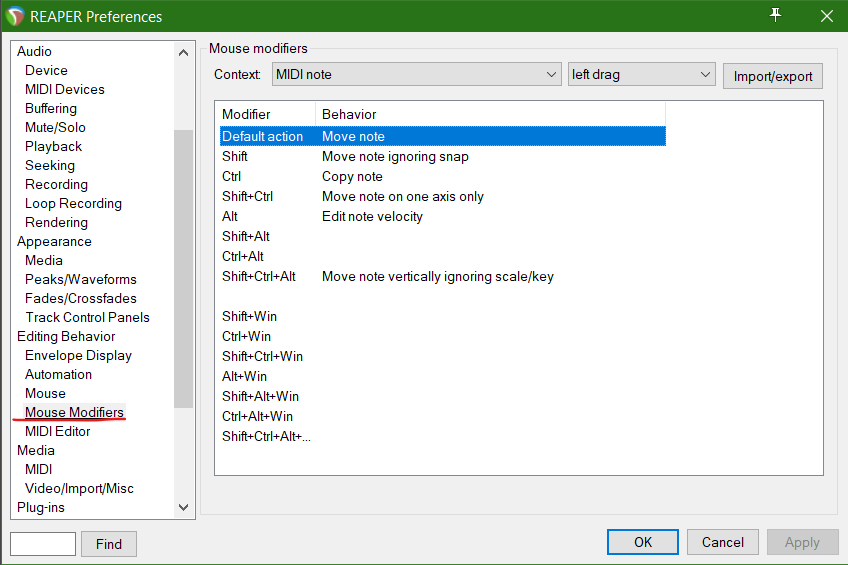Select the Shift modifier row
Image resolution: width=848 pixels, height=565 pixels.
coord(442,156)
